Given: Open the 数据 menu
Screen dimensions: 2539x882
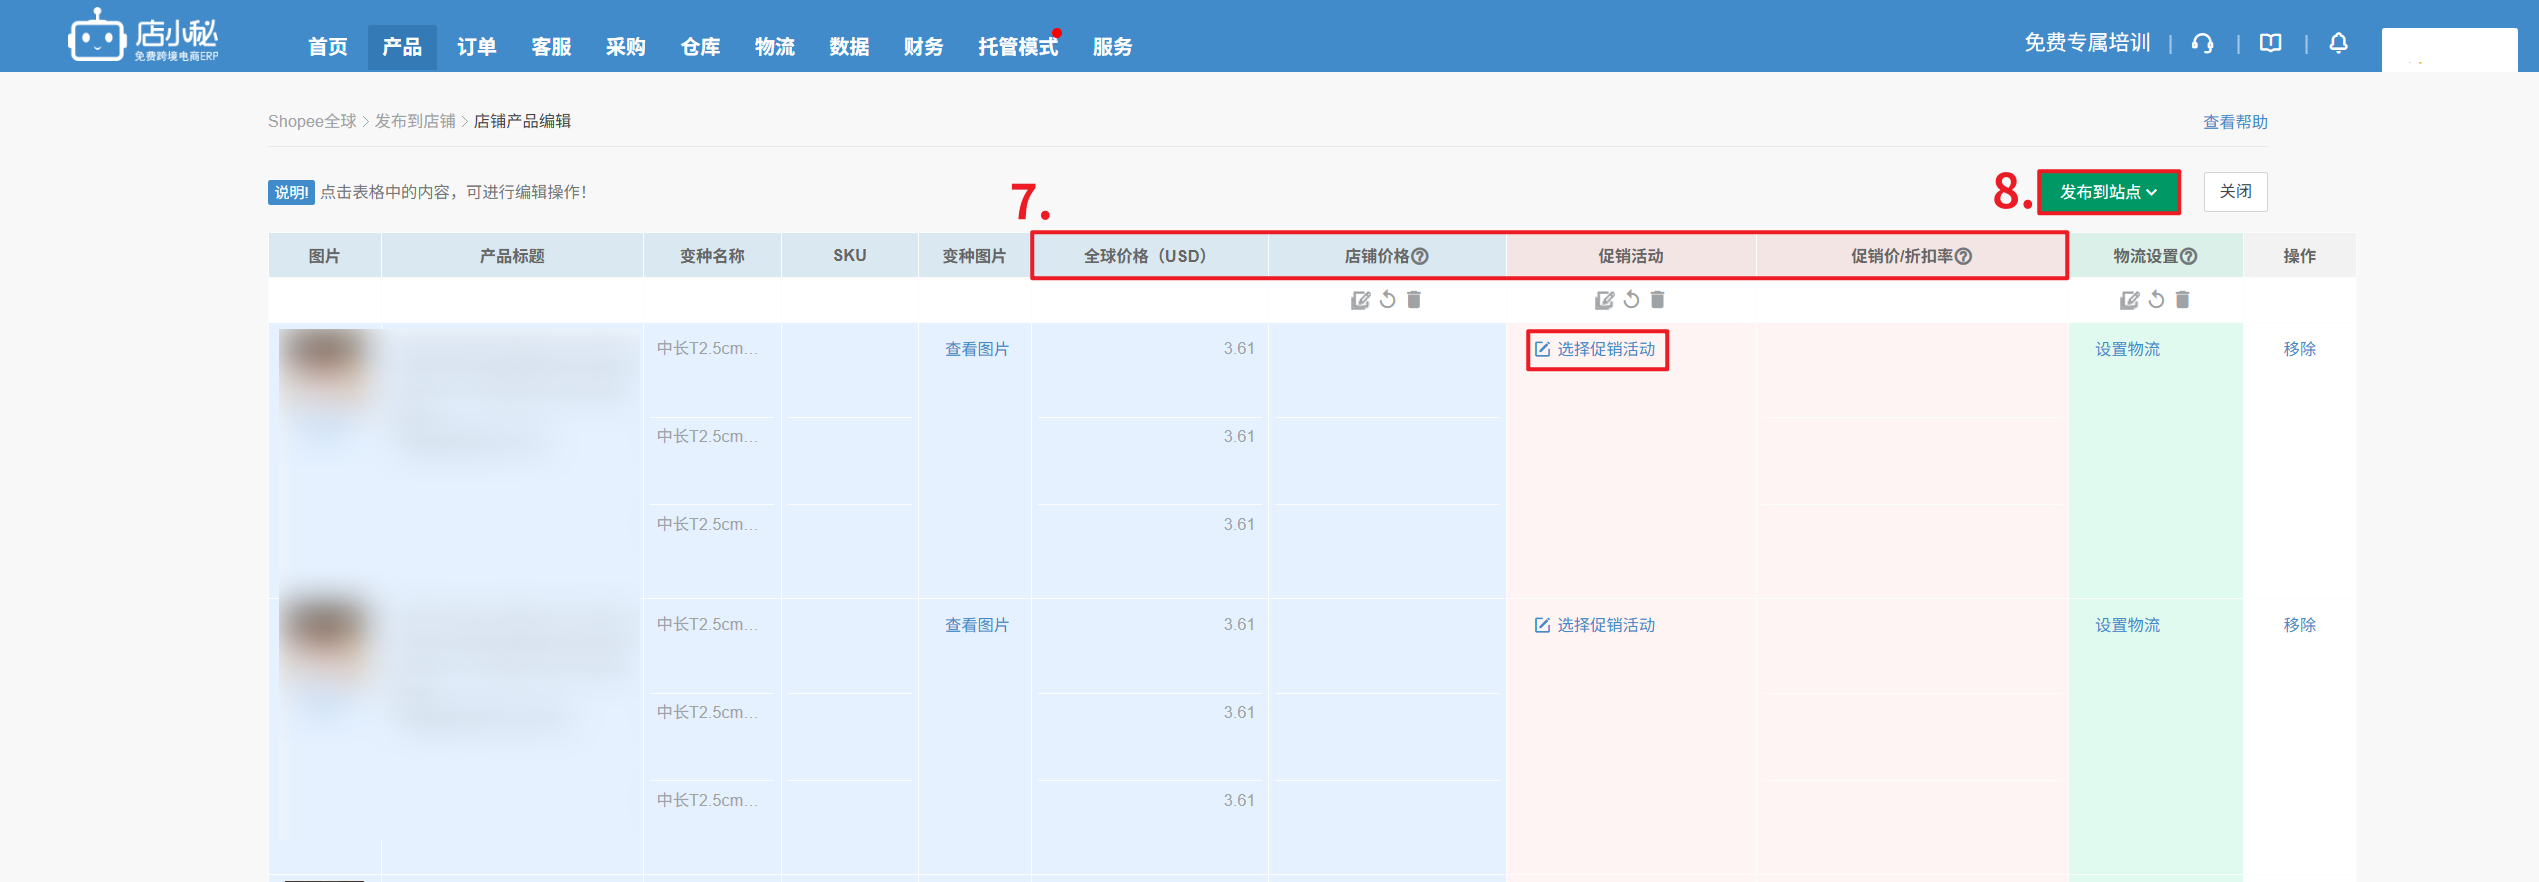Looking at the screenshot, I should coord(849,47).
